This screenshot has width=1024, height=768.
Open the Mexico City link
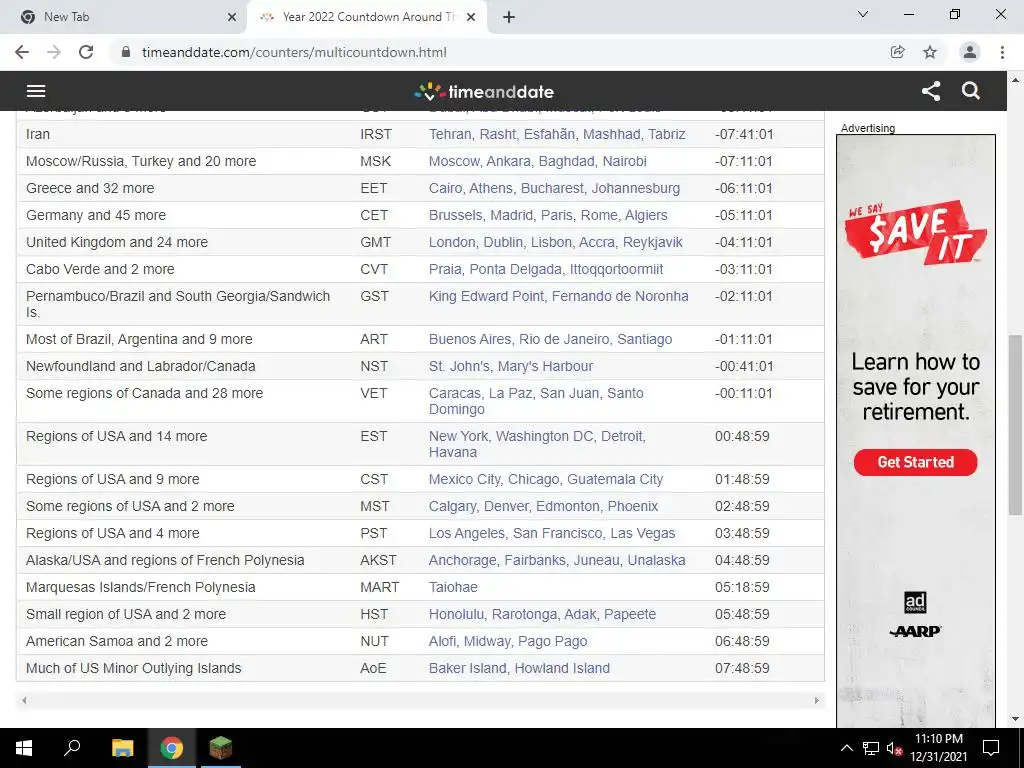coord(465,479)
